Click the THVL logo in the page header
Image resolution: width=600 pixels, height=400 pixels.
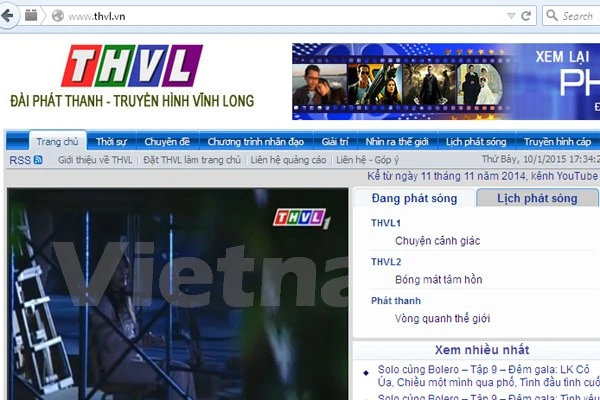(x=132, y=65)
